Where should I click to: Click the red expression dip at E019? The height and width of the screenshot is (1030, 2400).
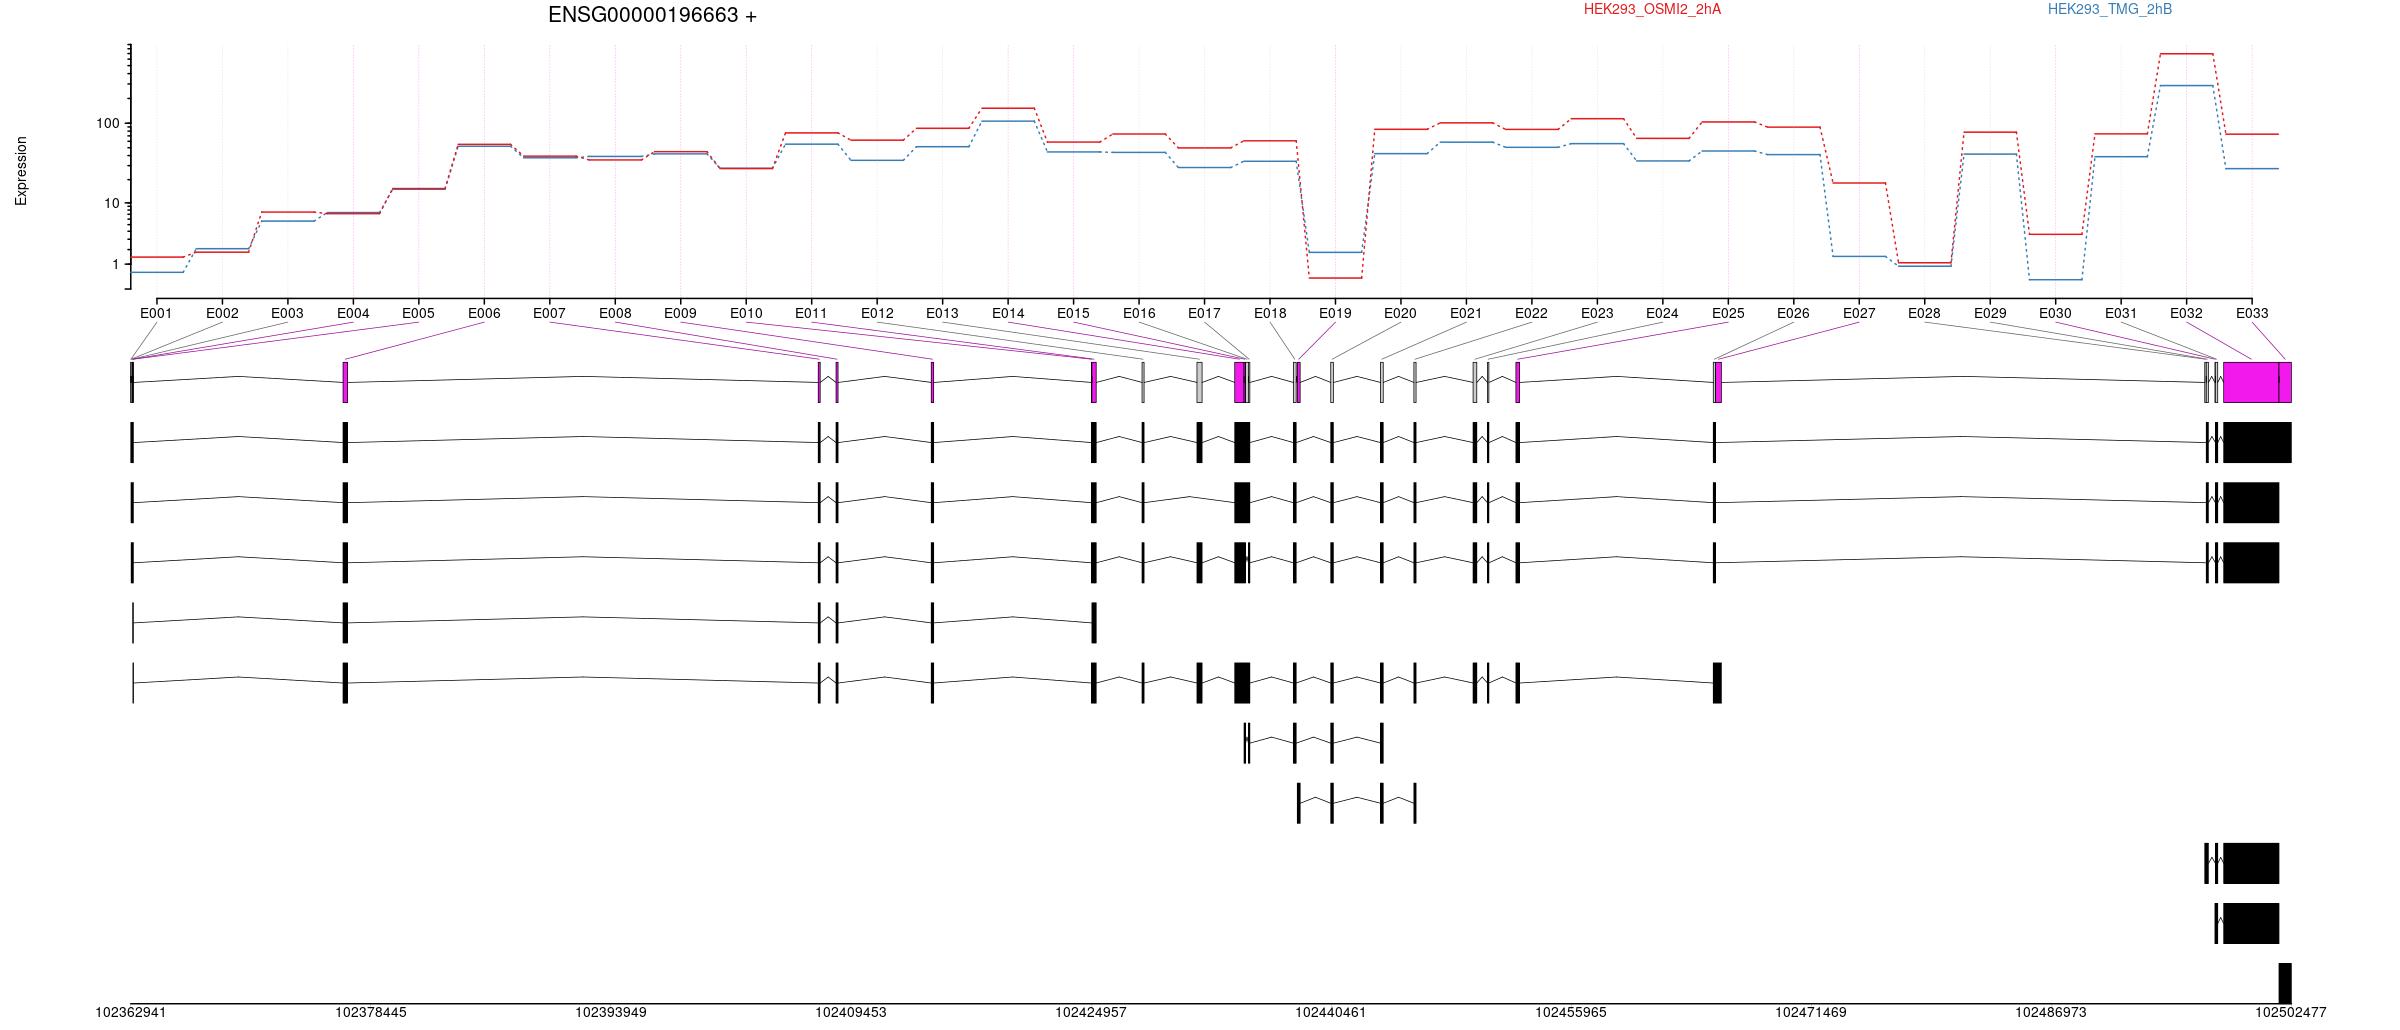[1335, 278]
